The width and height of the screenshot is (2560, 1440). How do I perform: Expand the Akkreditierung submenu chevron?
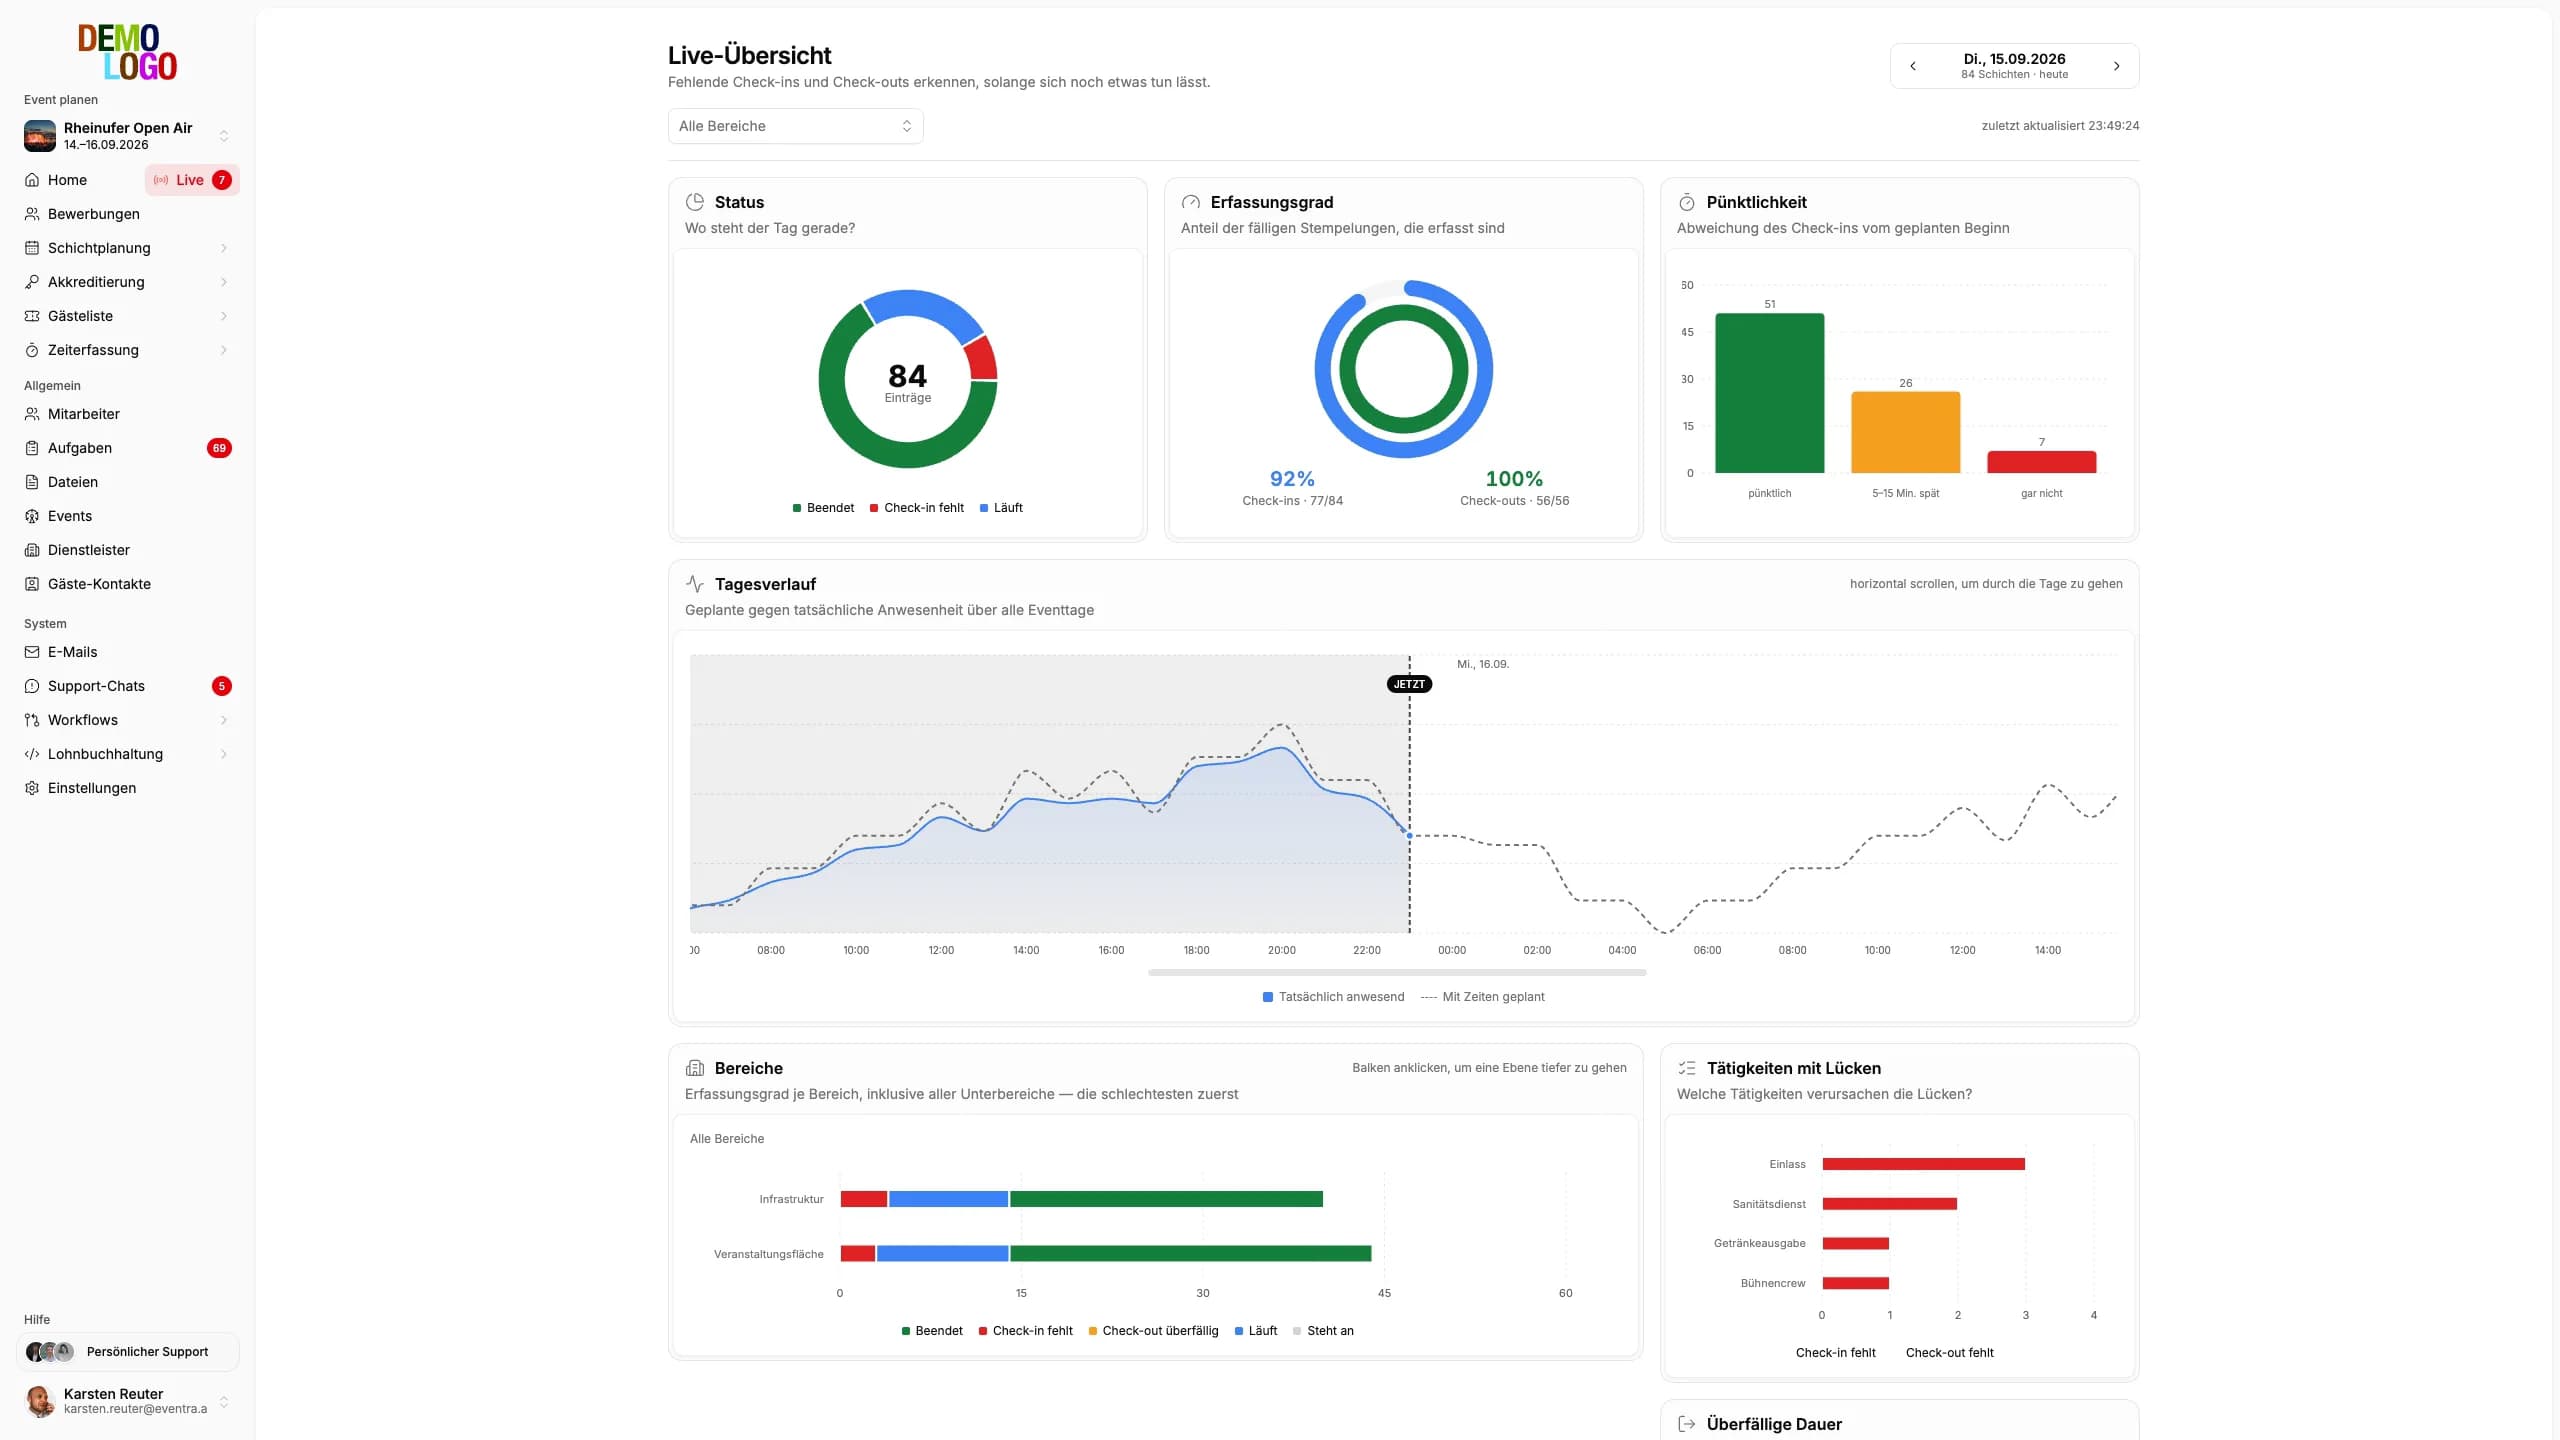[224, 282]
